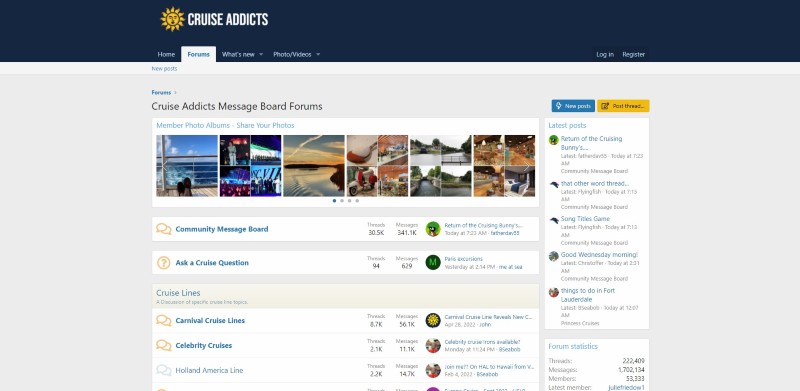The height and width of the screenshot is (391, 800).
Task: Click Log in
Action: tap(605, 54)
